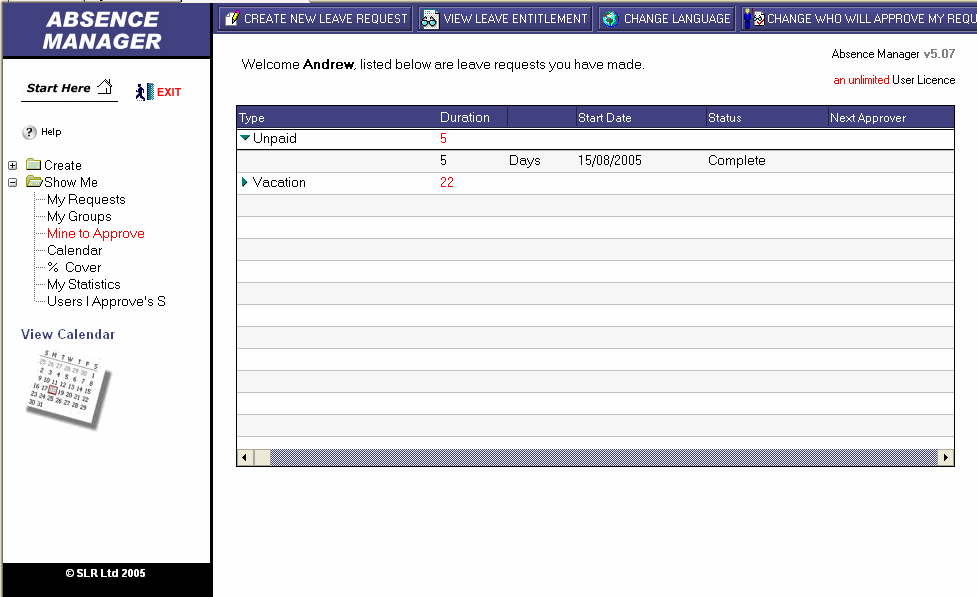Sort by the Status column header
The width and height of the screenshot is (977, 597).
pos(725,118)
